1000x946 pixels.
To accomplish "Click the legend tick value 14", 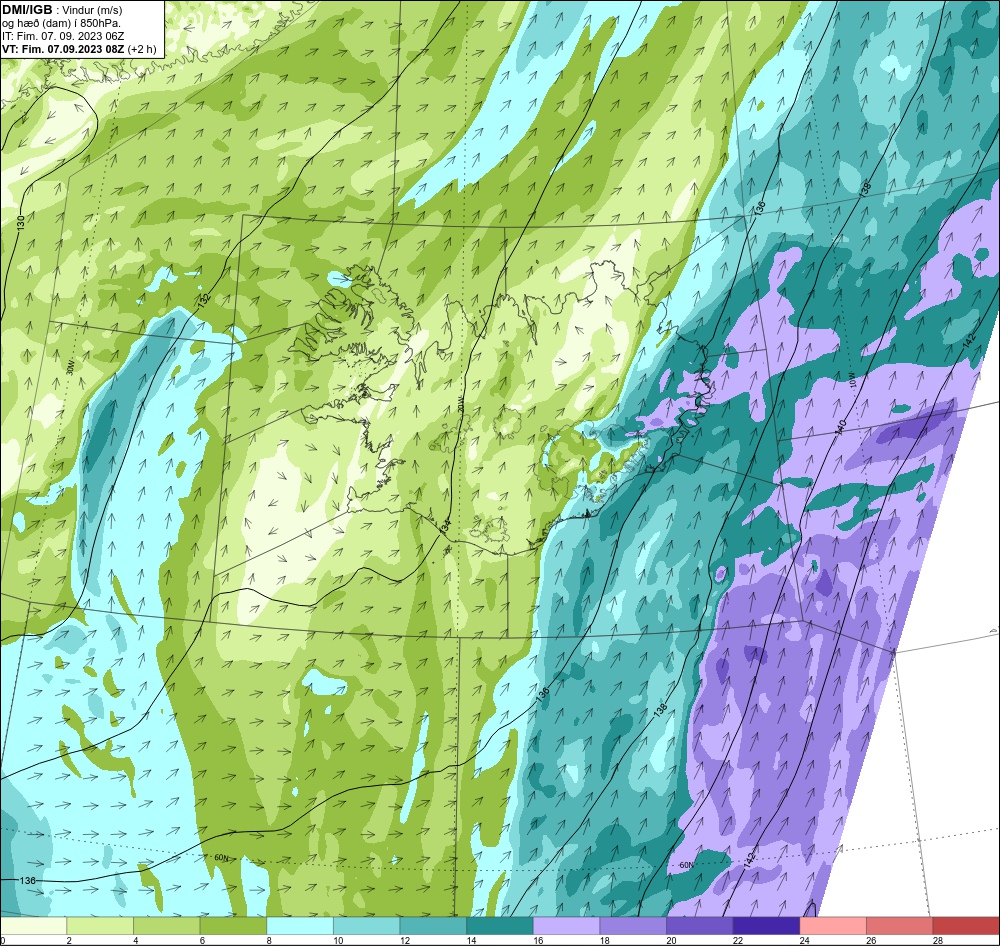I will click(x=471, y=940).
